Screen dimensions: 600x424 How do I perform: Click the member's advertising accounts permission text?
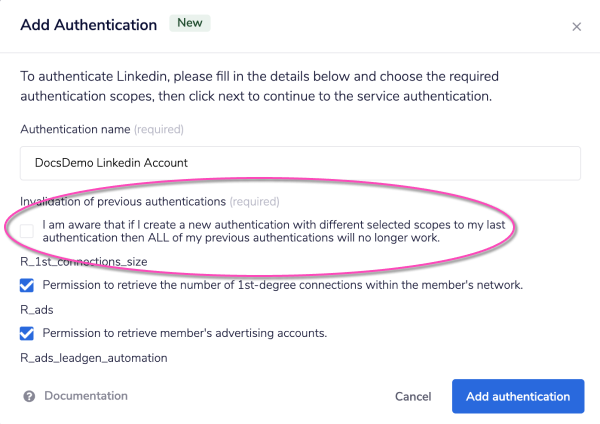tap(185, 333)
